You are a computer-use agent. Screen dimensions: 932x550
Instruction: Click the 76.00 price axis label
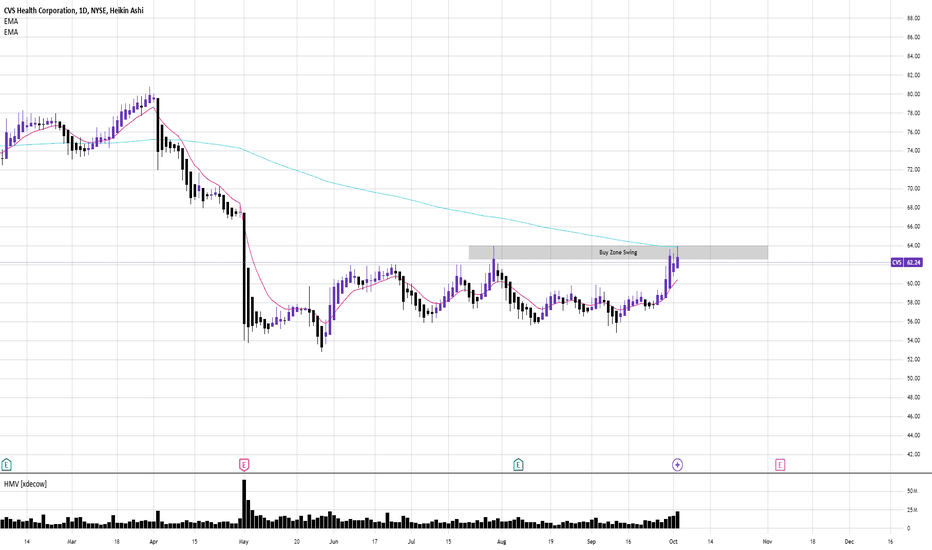click(x=913, y=132)
